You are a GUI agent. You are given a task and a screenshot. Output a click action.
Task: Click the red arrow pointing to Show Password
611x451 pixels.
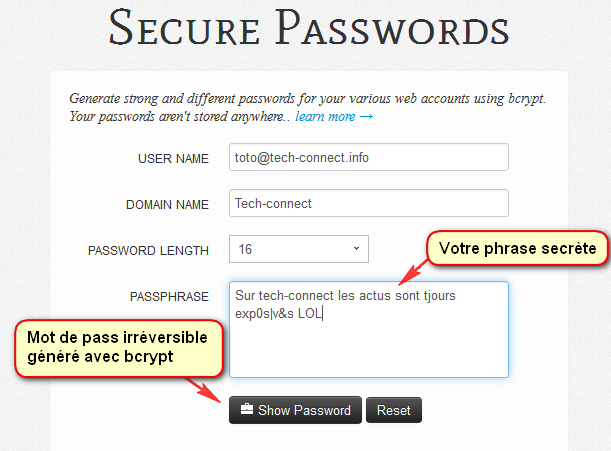(x=203, y=390)
